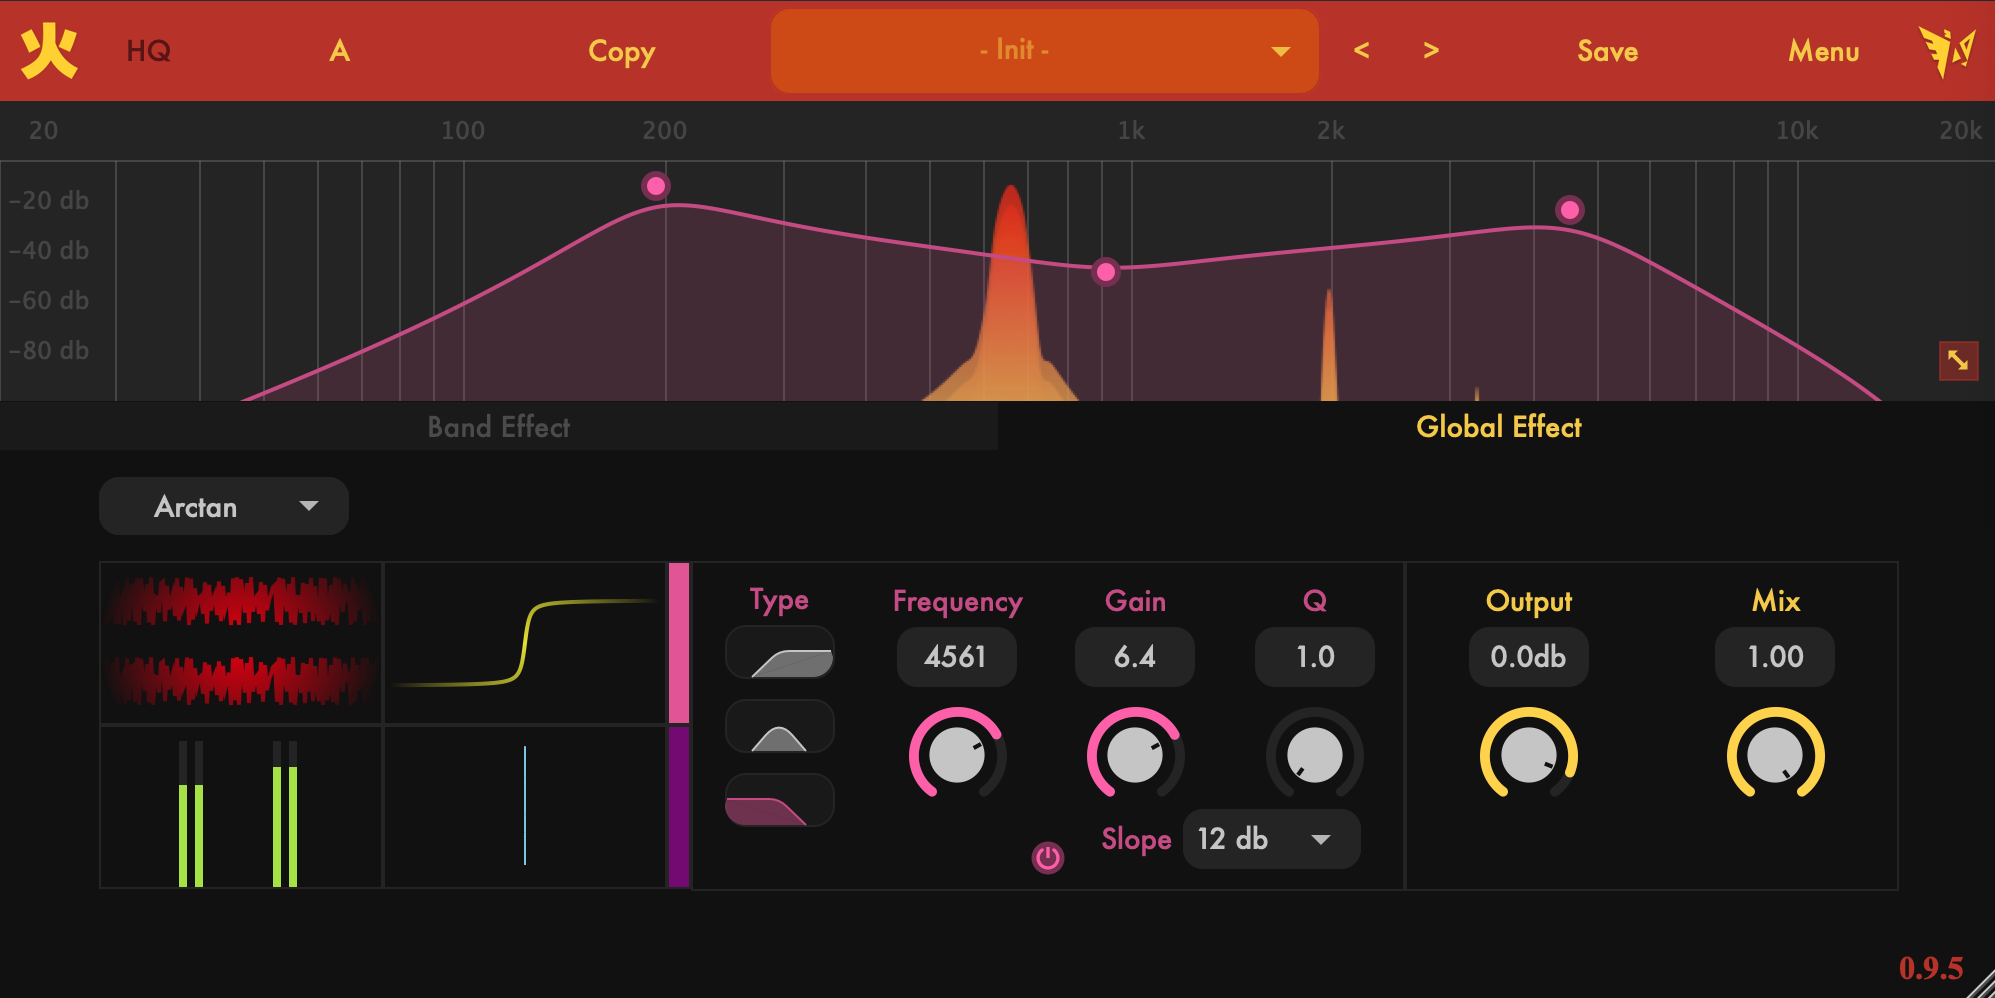This screenshot has width=1995, height=998.
Task: Click the Gain knob
Action: [x=1135, y=755]
